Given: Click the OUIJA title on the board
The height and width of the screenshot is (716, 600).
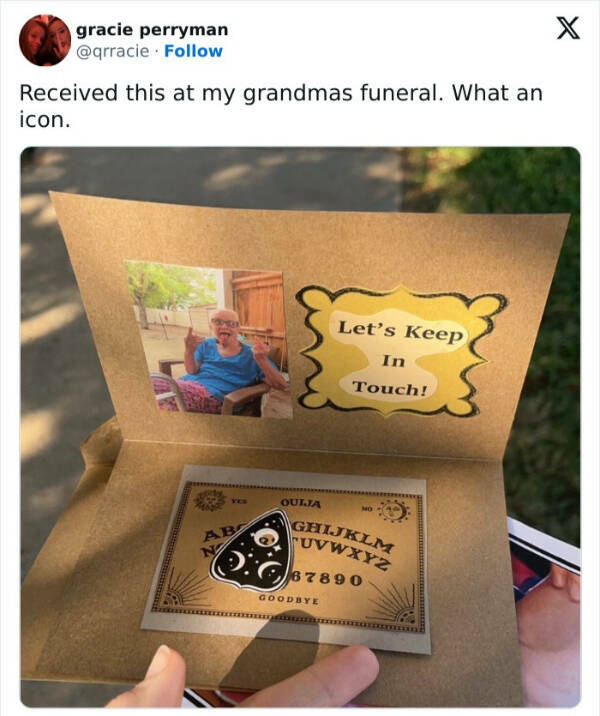Looking at the screenshot, I should [301, 503].
